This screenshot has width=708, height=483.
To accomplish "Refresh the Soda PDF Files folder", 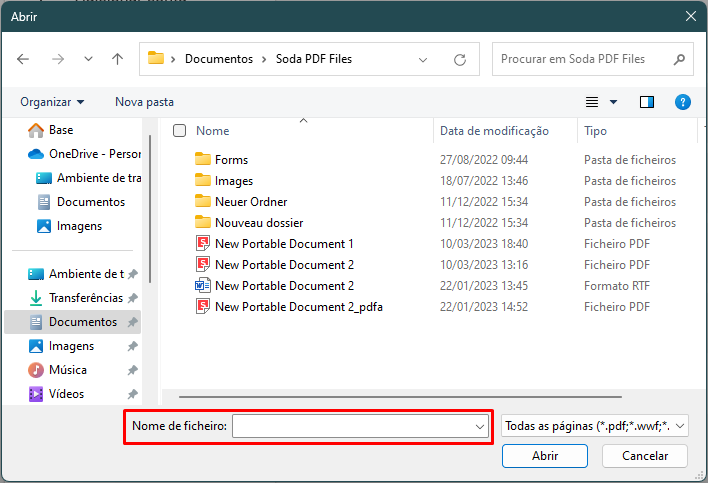I will 460,60.
